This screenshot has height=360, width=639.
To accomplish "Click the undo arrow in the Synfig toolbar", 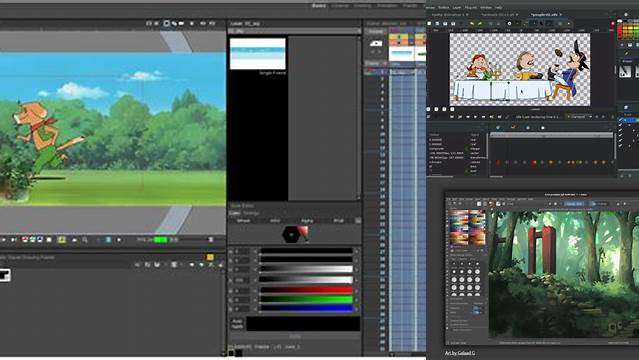I will pyautogui.click(x=472, y=24).
